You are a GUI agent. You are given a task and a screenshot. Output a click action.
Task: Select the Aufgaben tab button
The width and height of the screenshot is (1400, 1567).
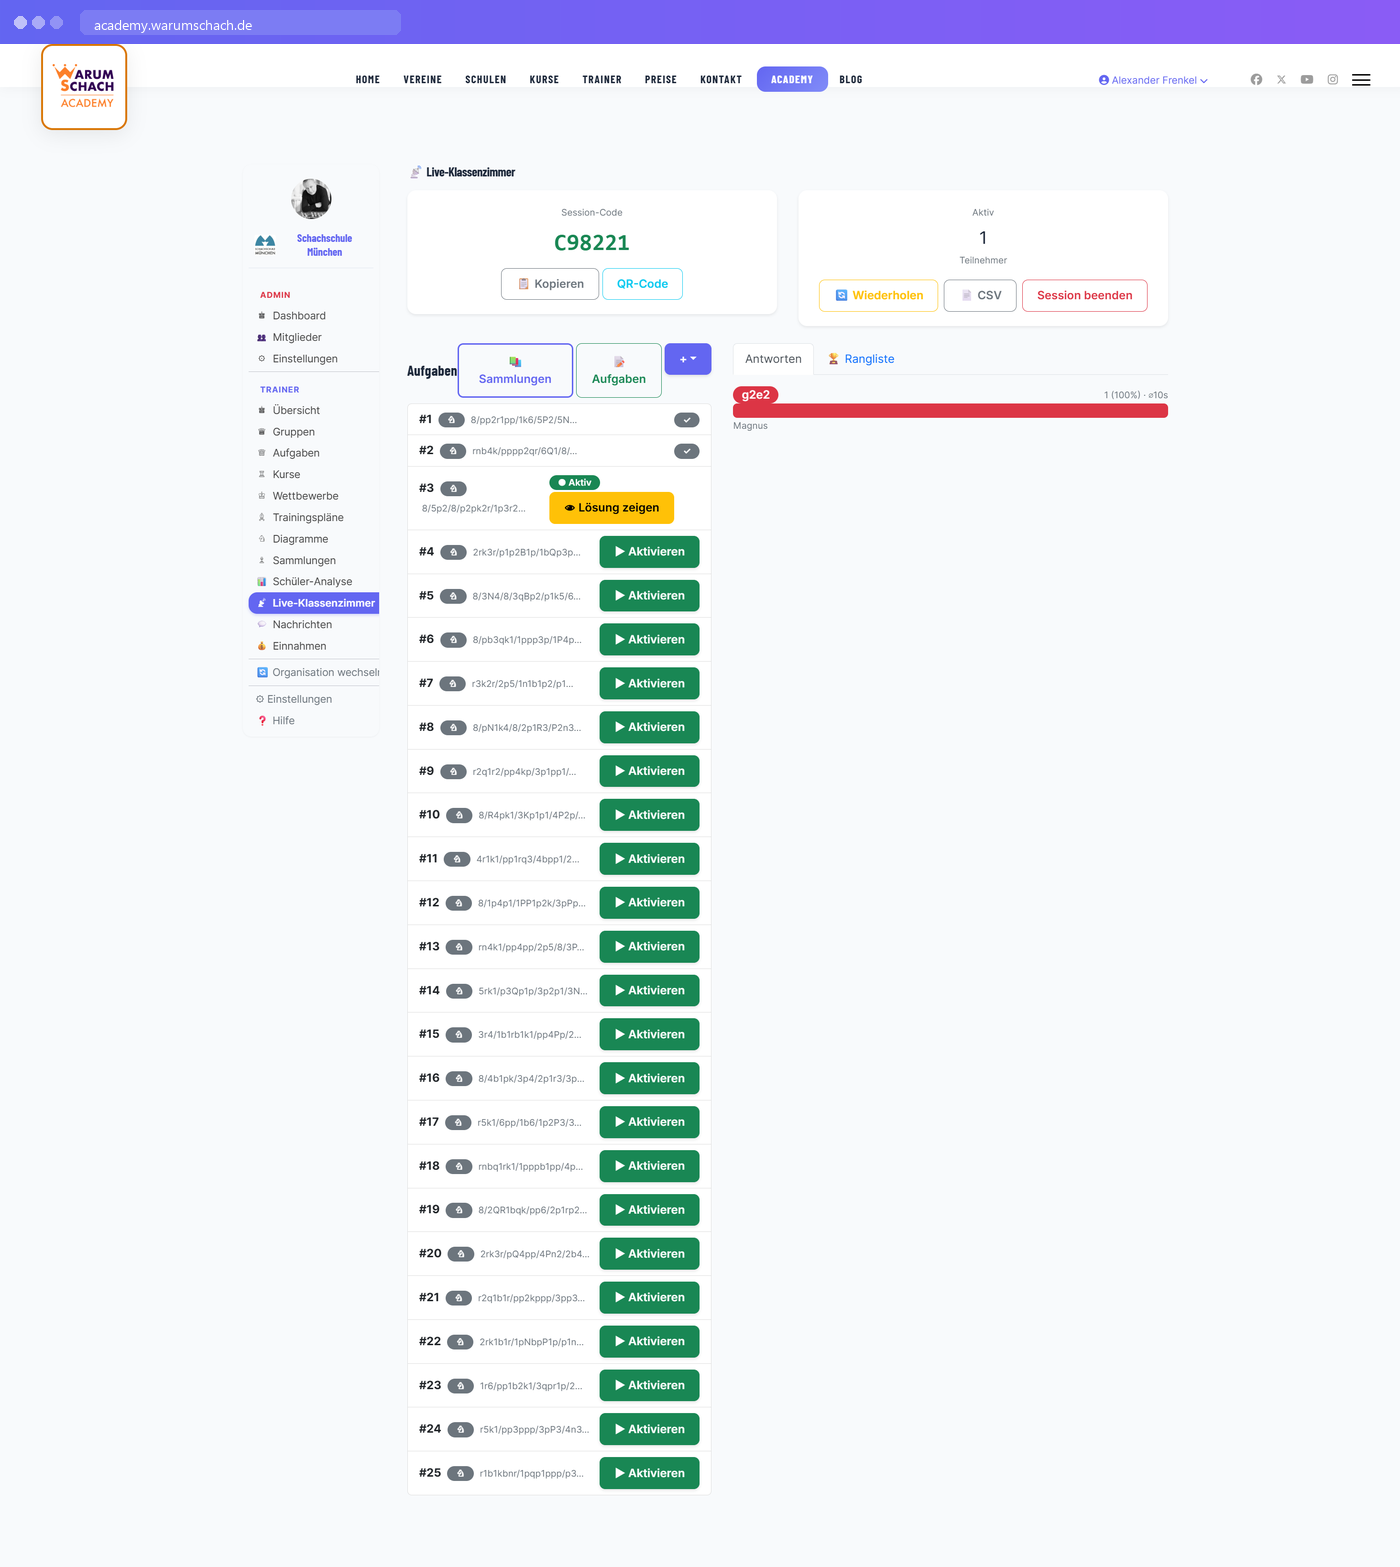click(x=619, y=370)
